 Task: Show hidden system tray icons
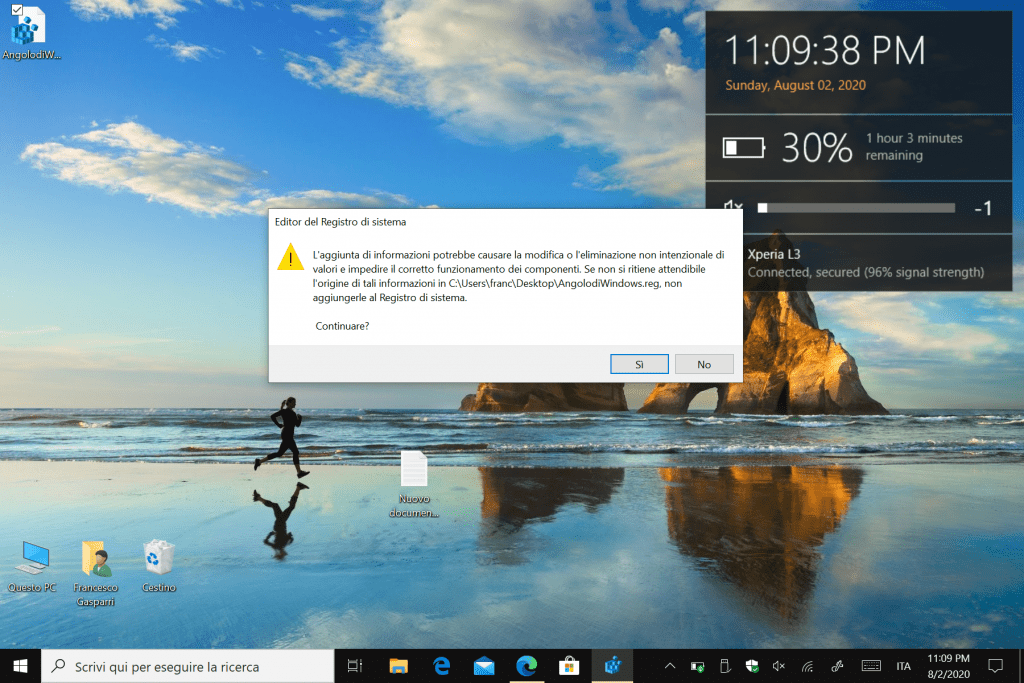point(670,666)
